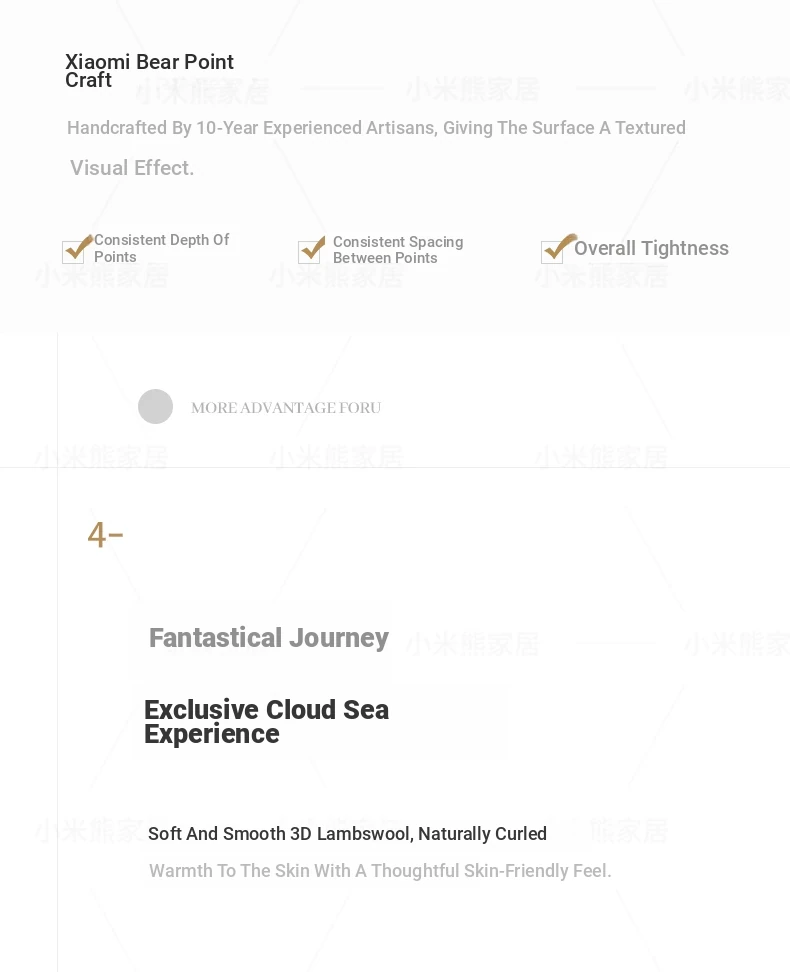Click the watermark beneath the Overall Tightness label

click(x=601, y=276)
